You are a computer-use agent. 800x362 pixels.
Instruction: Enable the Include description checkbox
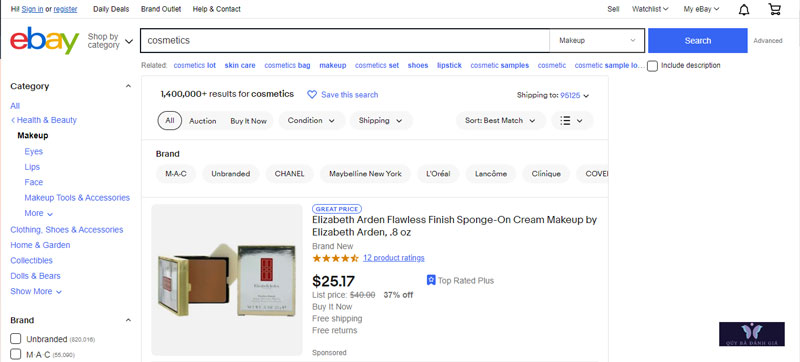(x=653, y=66)
